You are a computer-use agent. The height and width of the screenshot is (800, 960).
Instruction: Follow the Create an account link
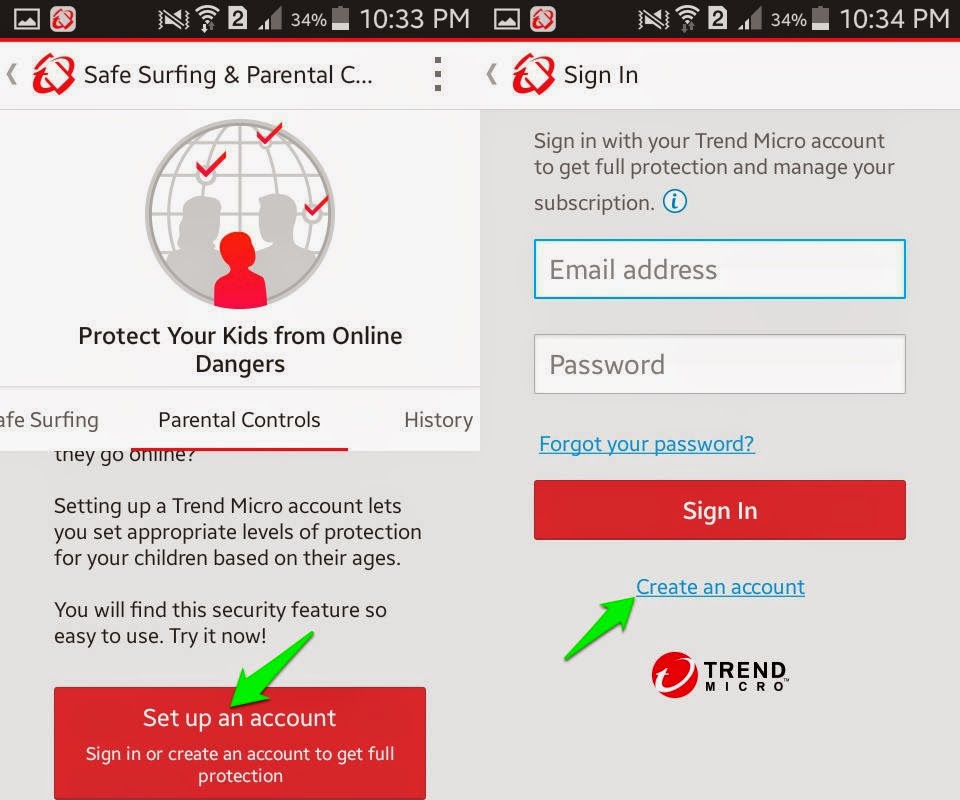[x=720, y=586]
